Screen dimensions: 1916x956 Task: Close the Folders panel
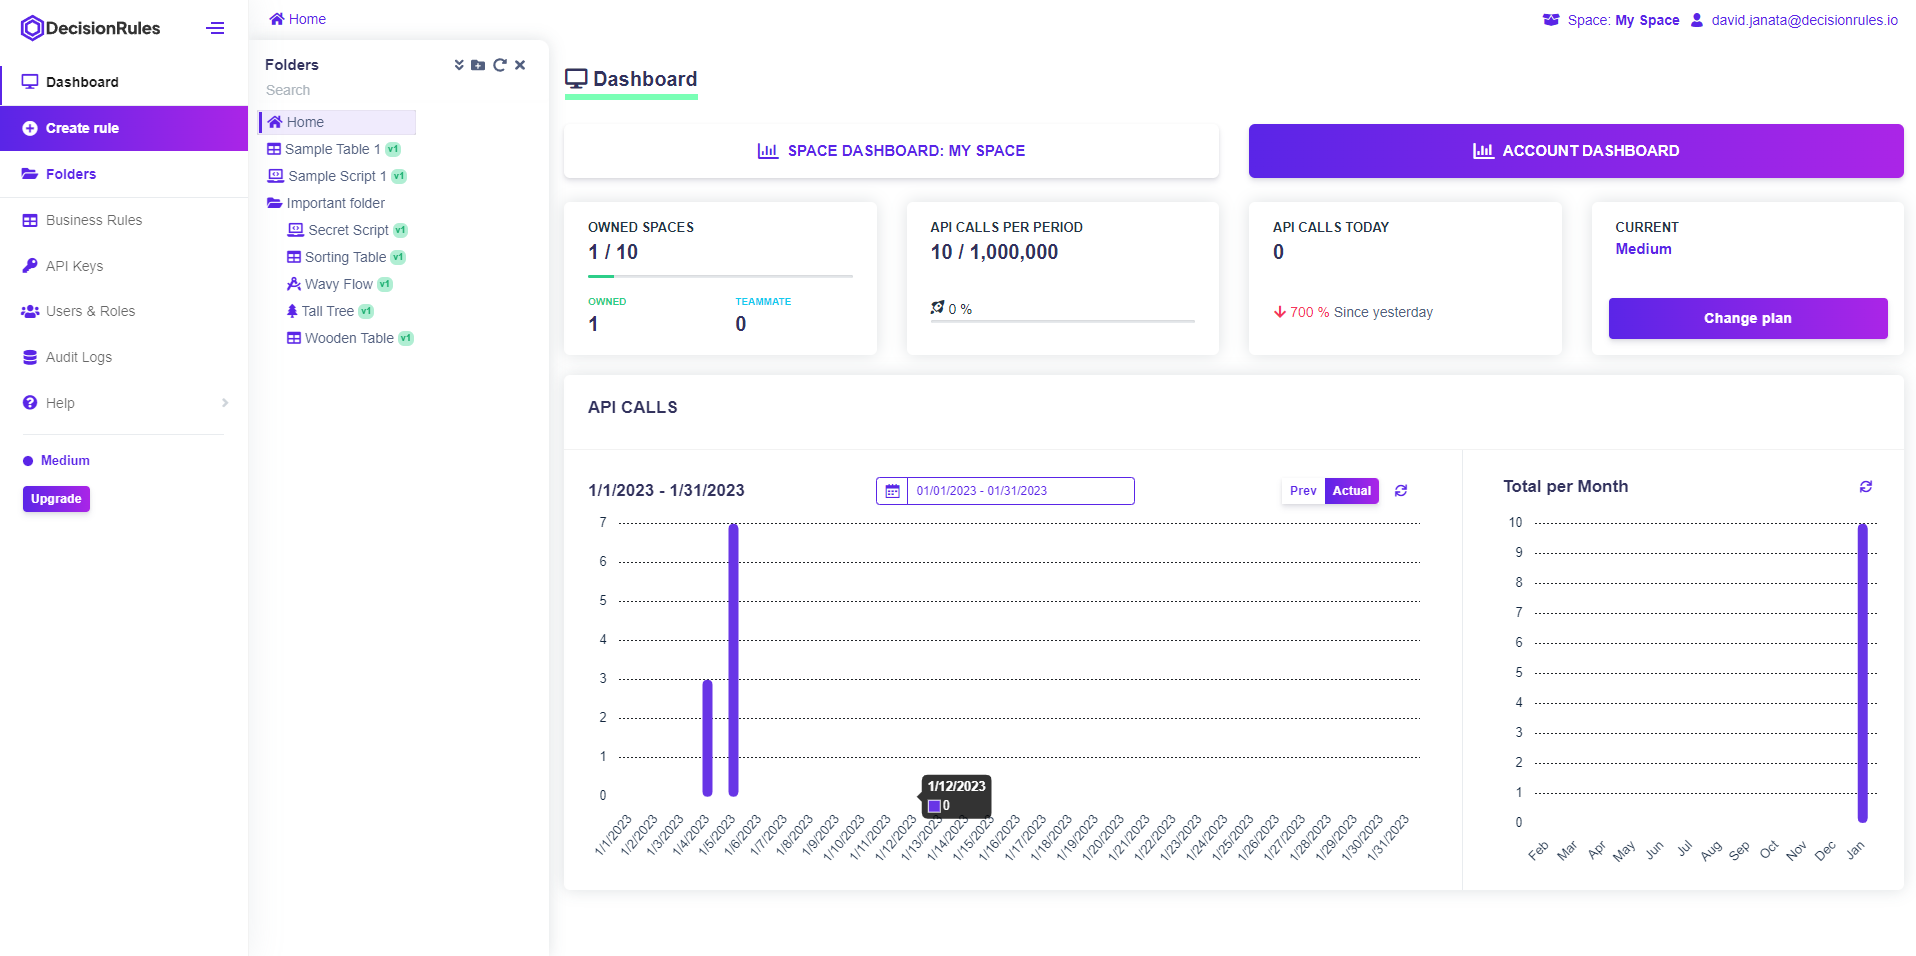click(x=520, y=65)
